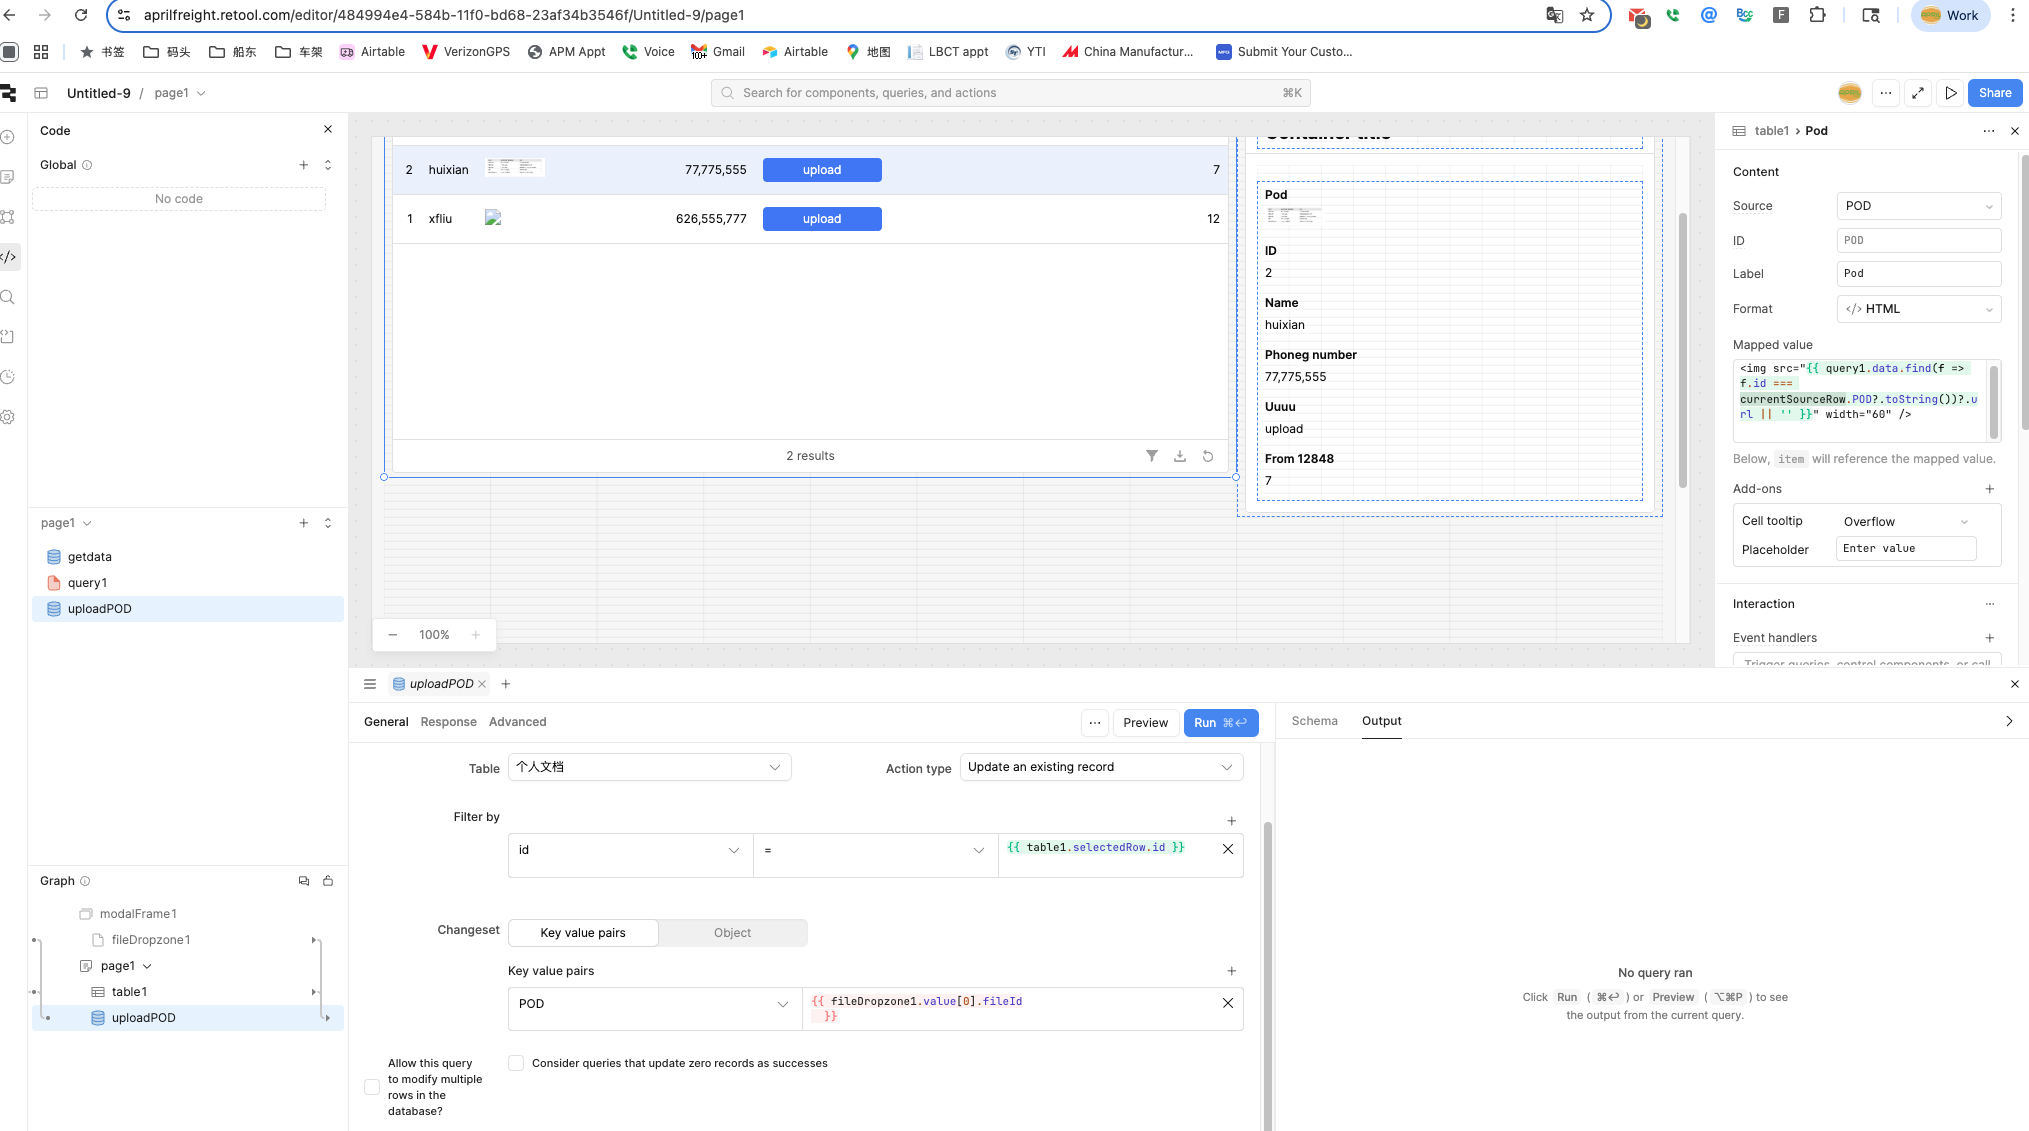This screenshot has width=2029, height=1131.
Task: Click the Label input field containing Pod
Action: click(x=1918, y=274)
